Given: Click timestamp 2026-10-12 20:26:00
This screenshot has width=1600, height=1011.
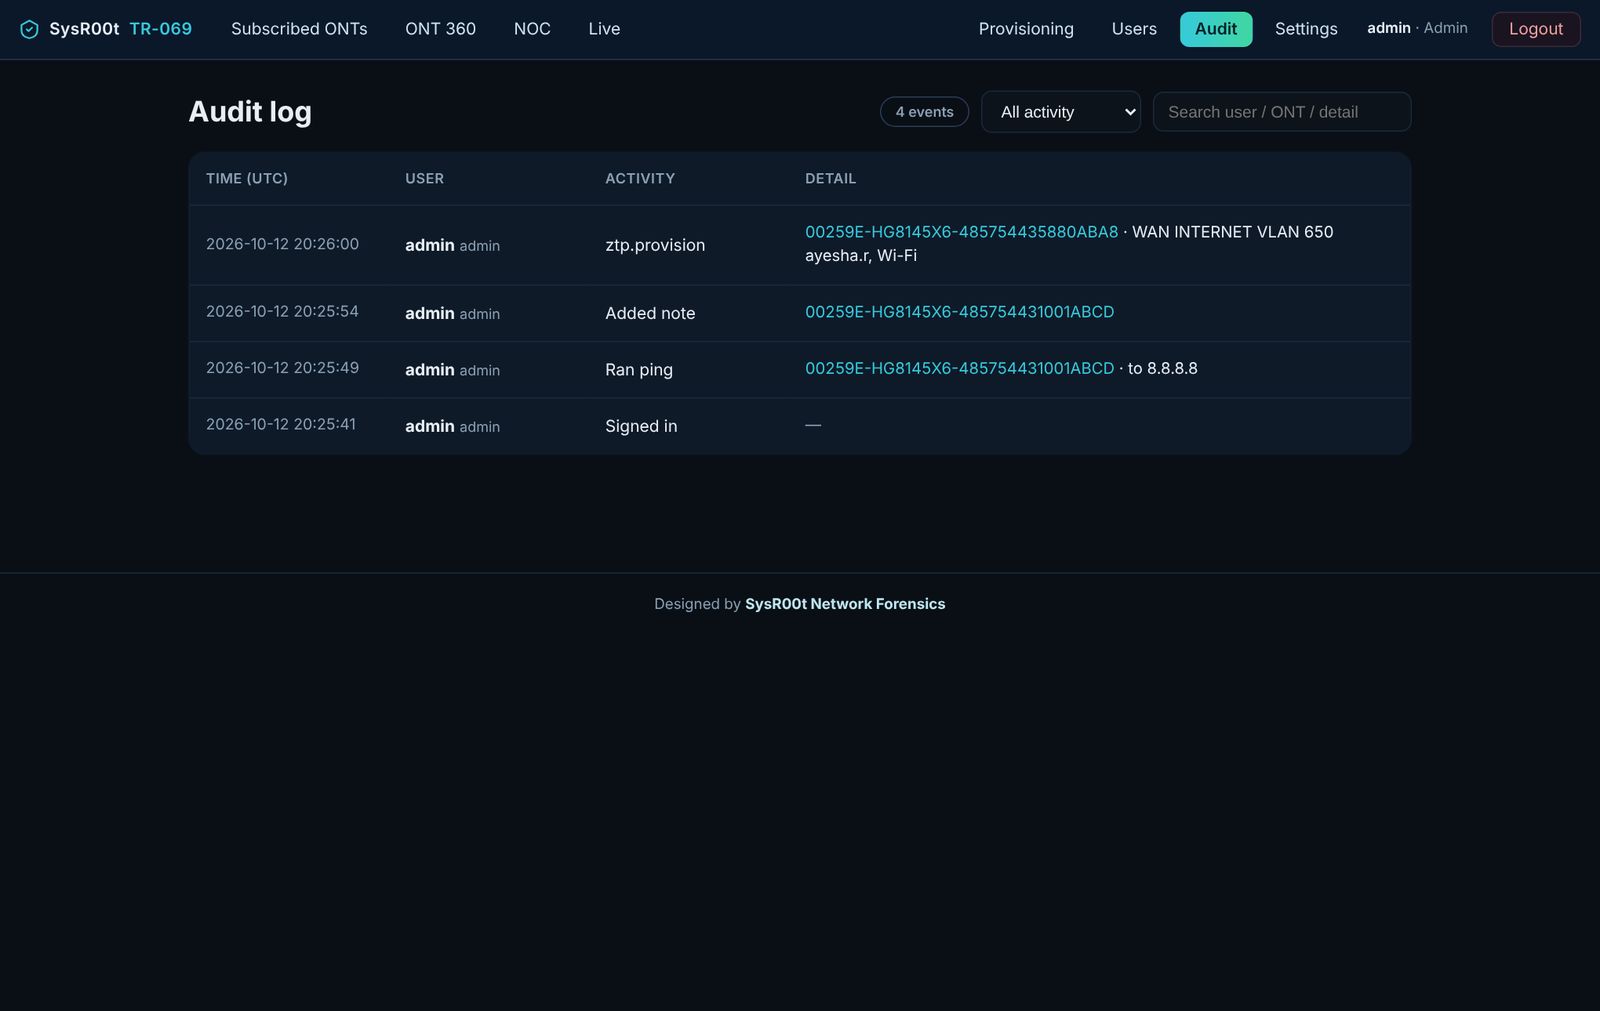Looking at the screenshot, I should [282, 244].
